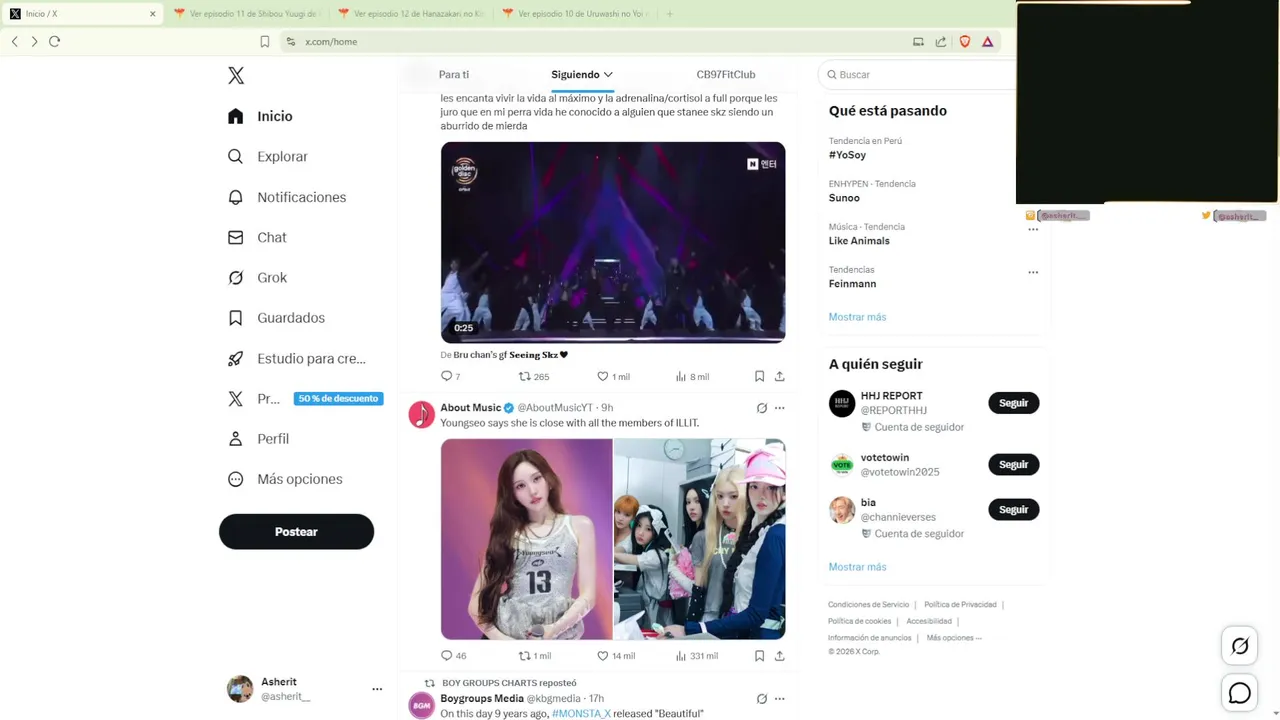Open Condiciones de Servicio link
The image size is (1280, 720).
[x=868, y=605]
